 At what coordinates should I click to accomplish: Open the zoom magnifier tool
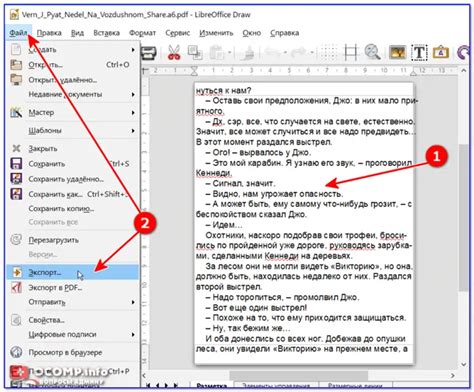click(x=372, y=52)
